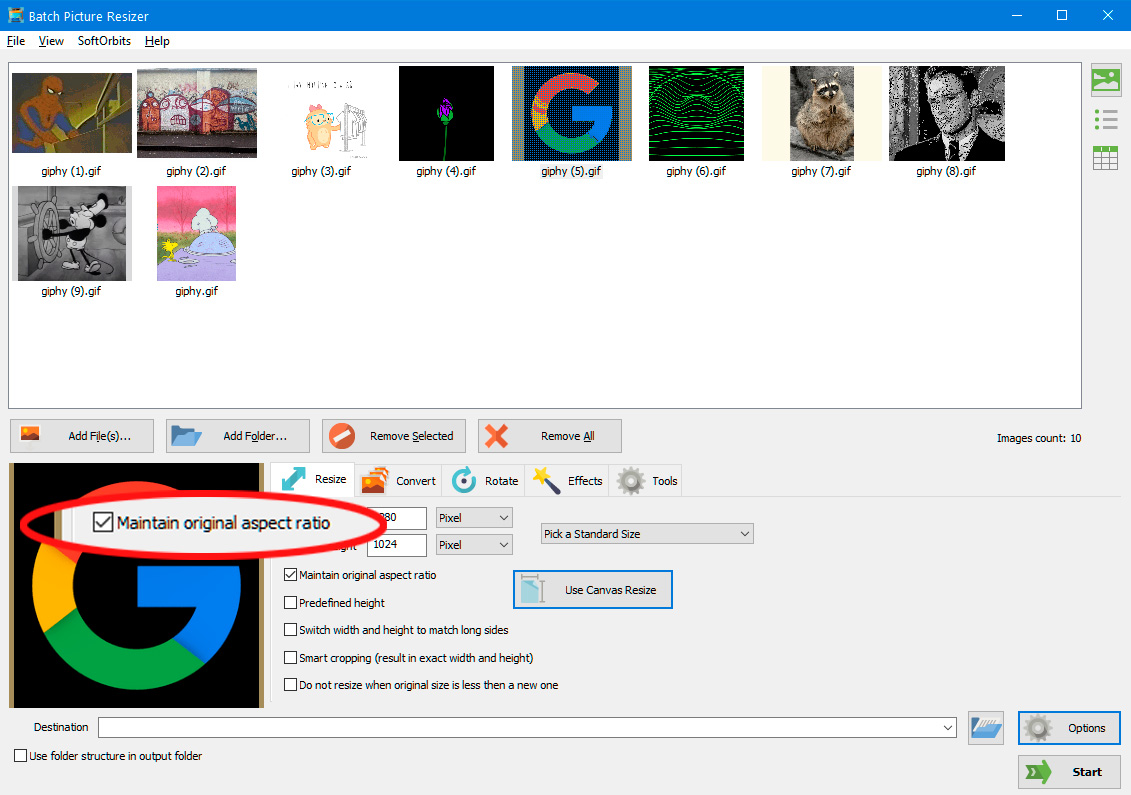Uncheck Maintain original aspect ratio
The height and width of the screenshot is (795, 1131).
(290, 575)
